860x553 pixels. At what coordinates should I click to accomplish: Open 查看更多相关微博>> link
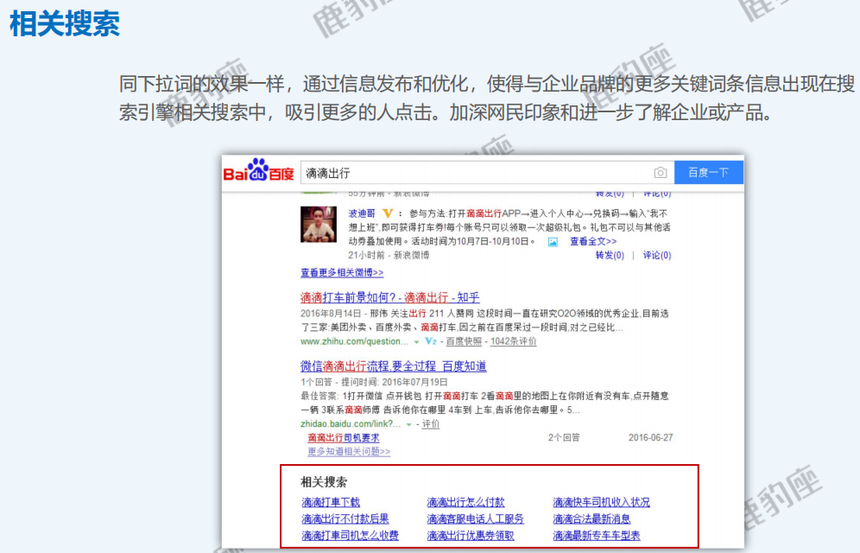click(342, 273)
